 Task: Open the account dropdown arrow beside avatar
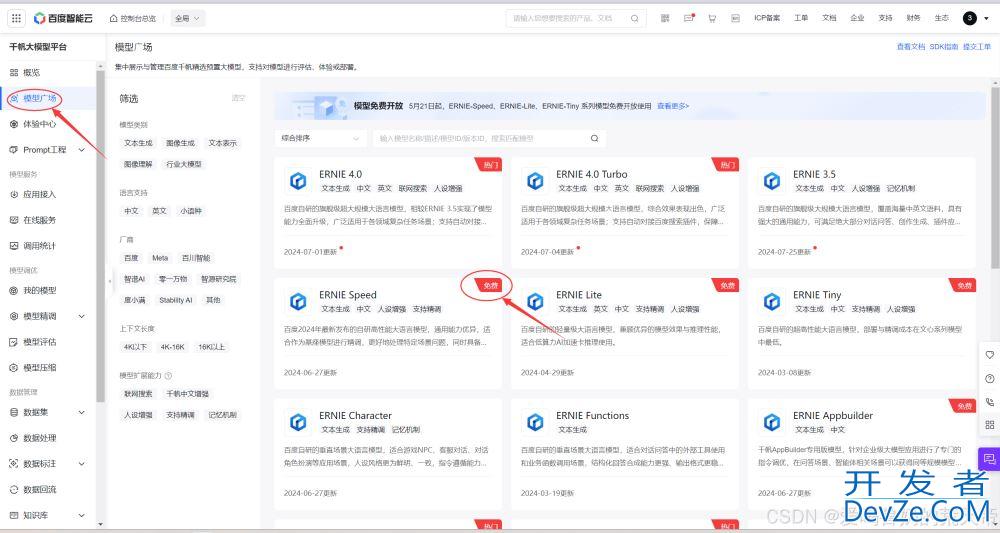985,18
